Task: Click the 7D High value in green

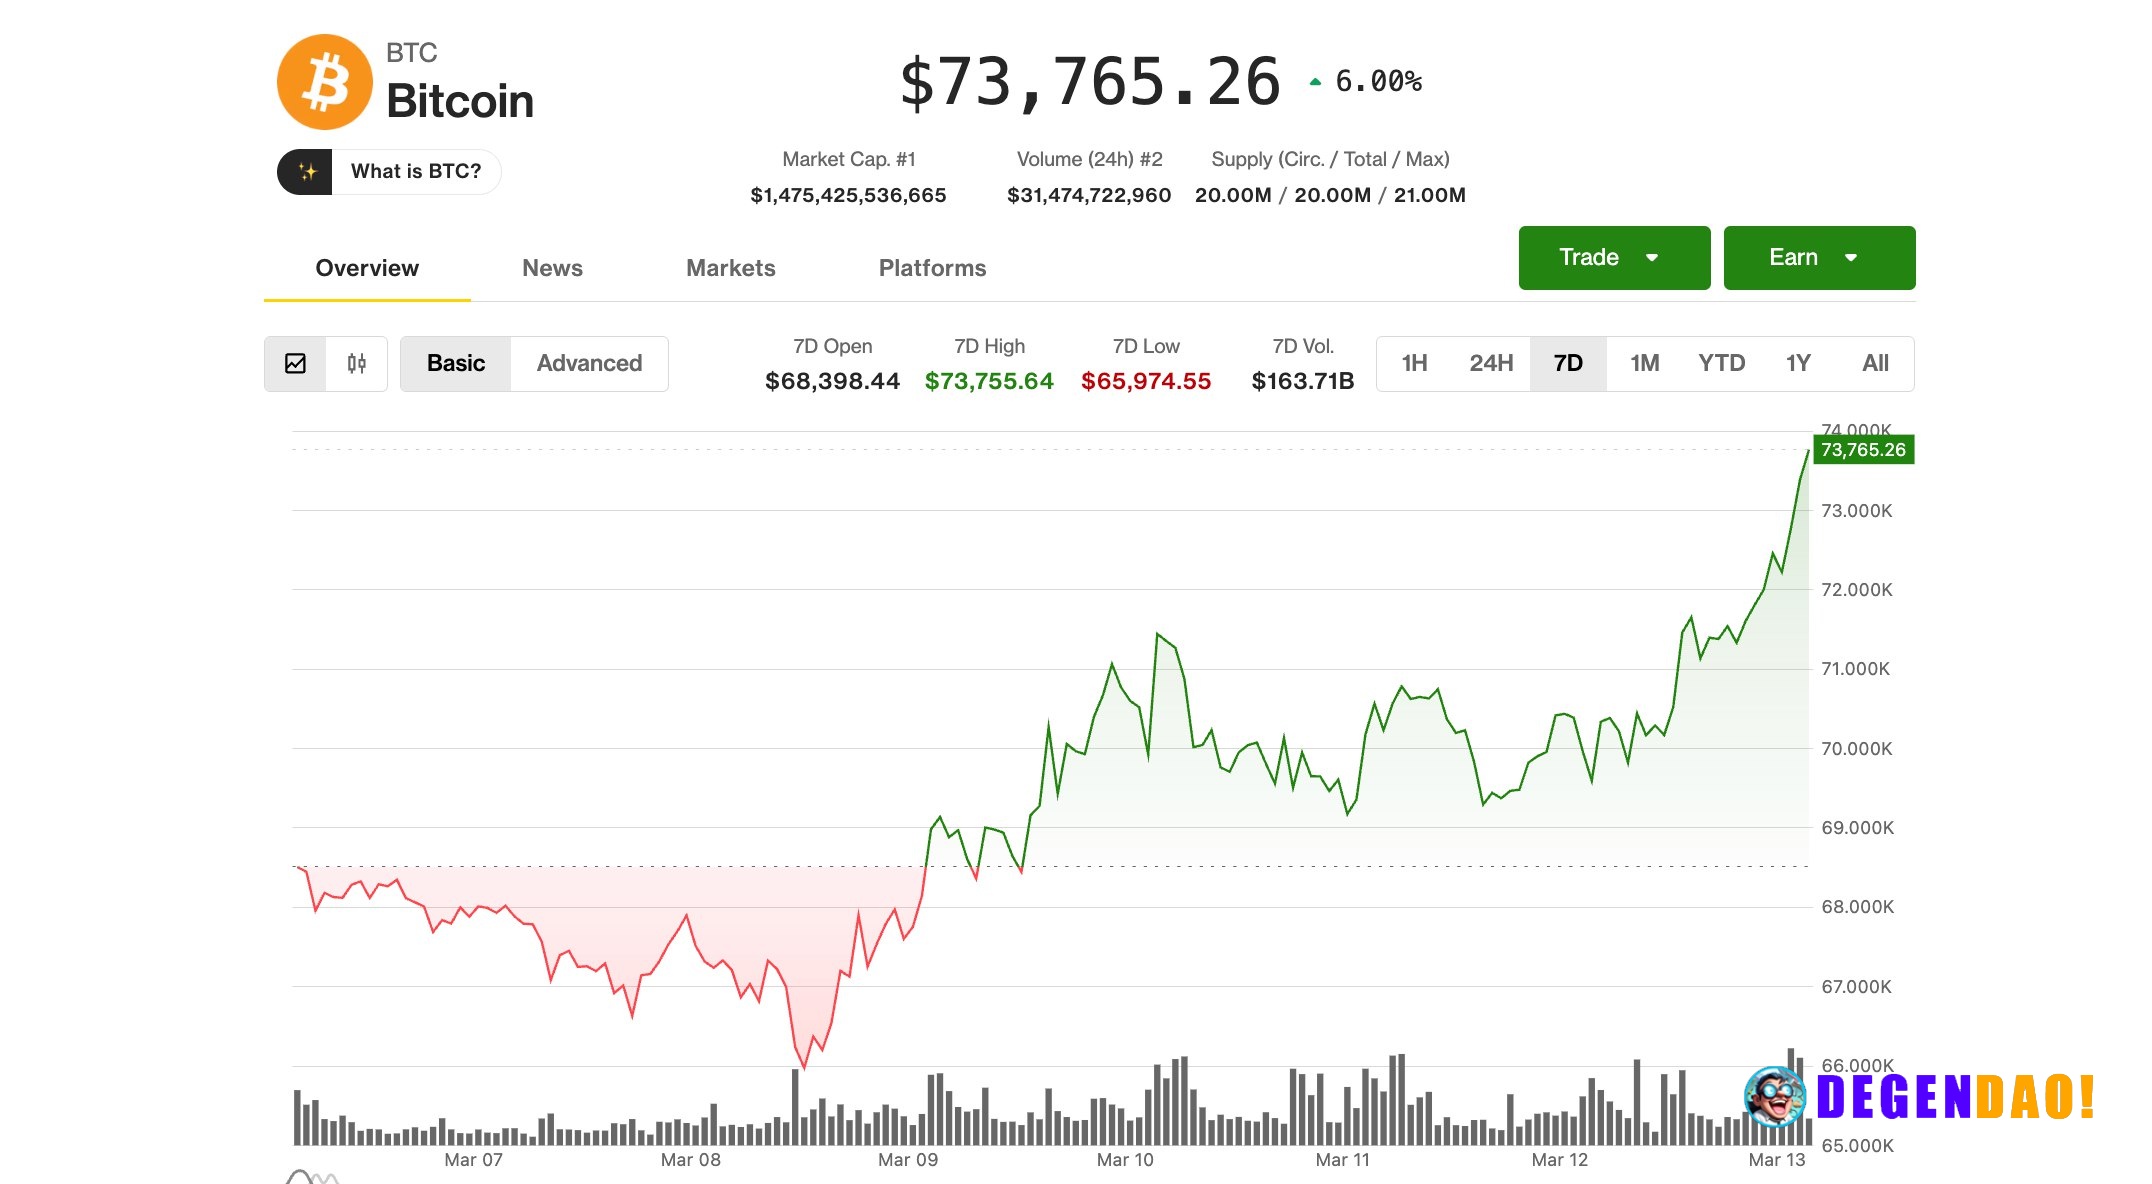Action: [x=988, y=380]
